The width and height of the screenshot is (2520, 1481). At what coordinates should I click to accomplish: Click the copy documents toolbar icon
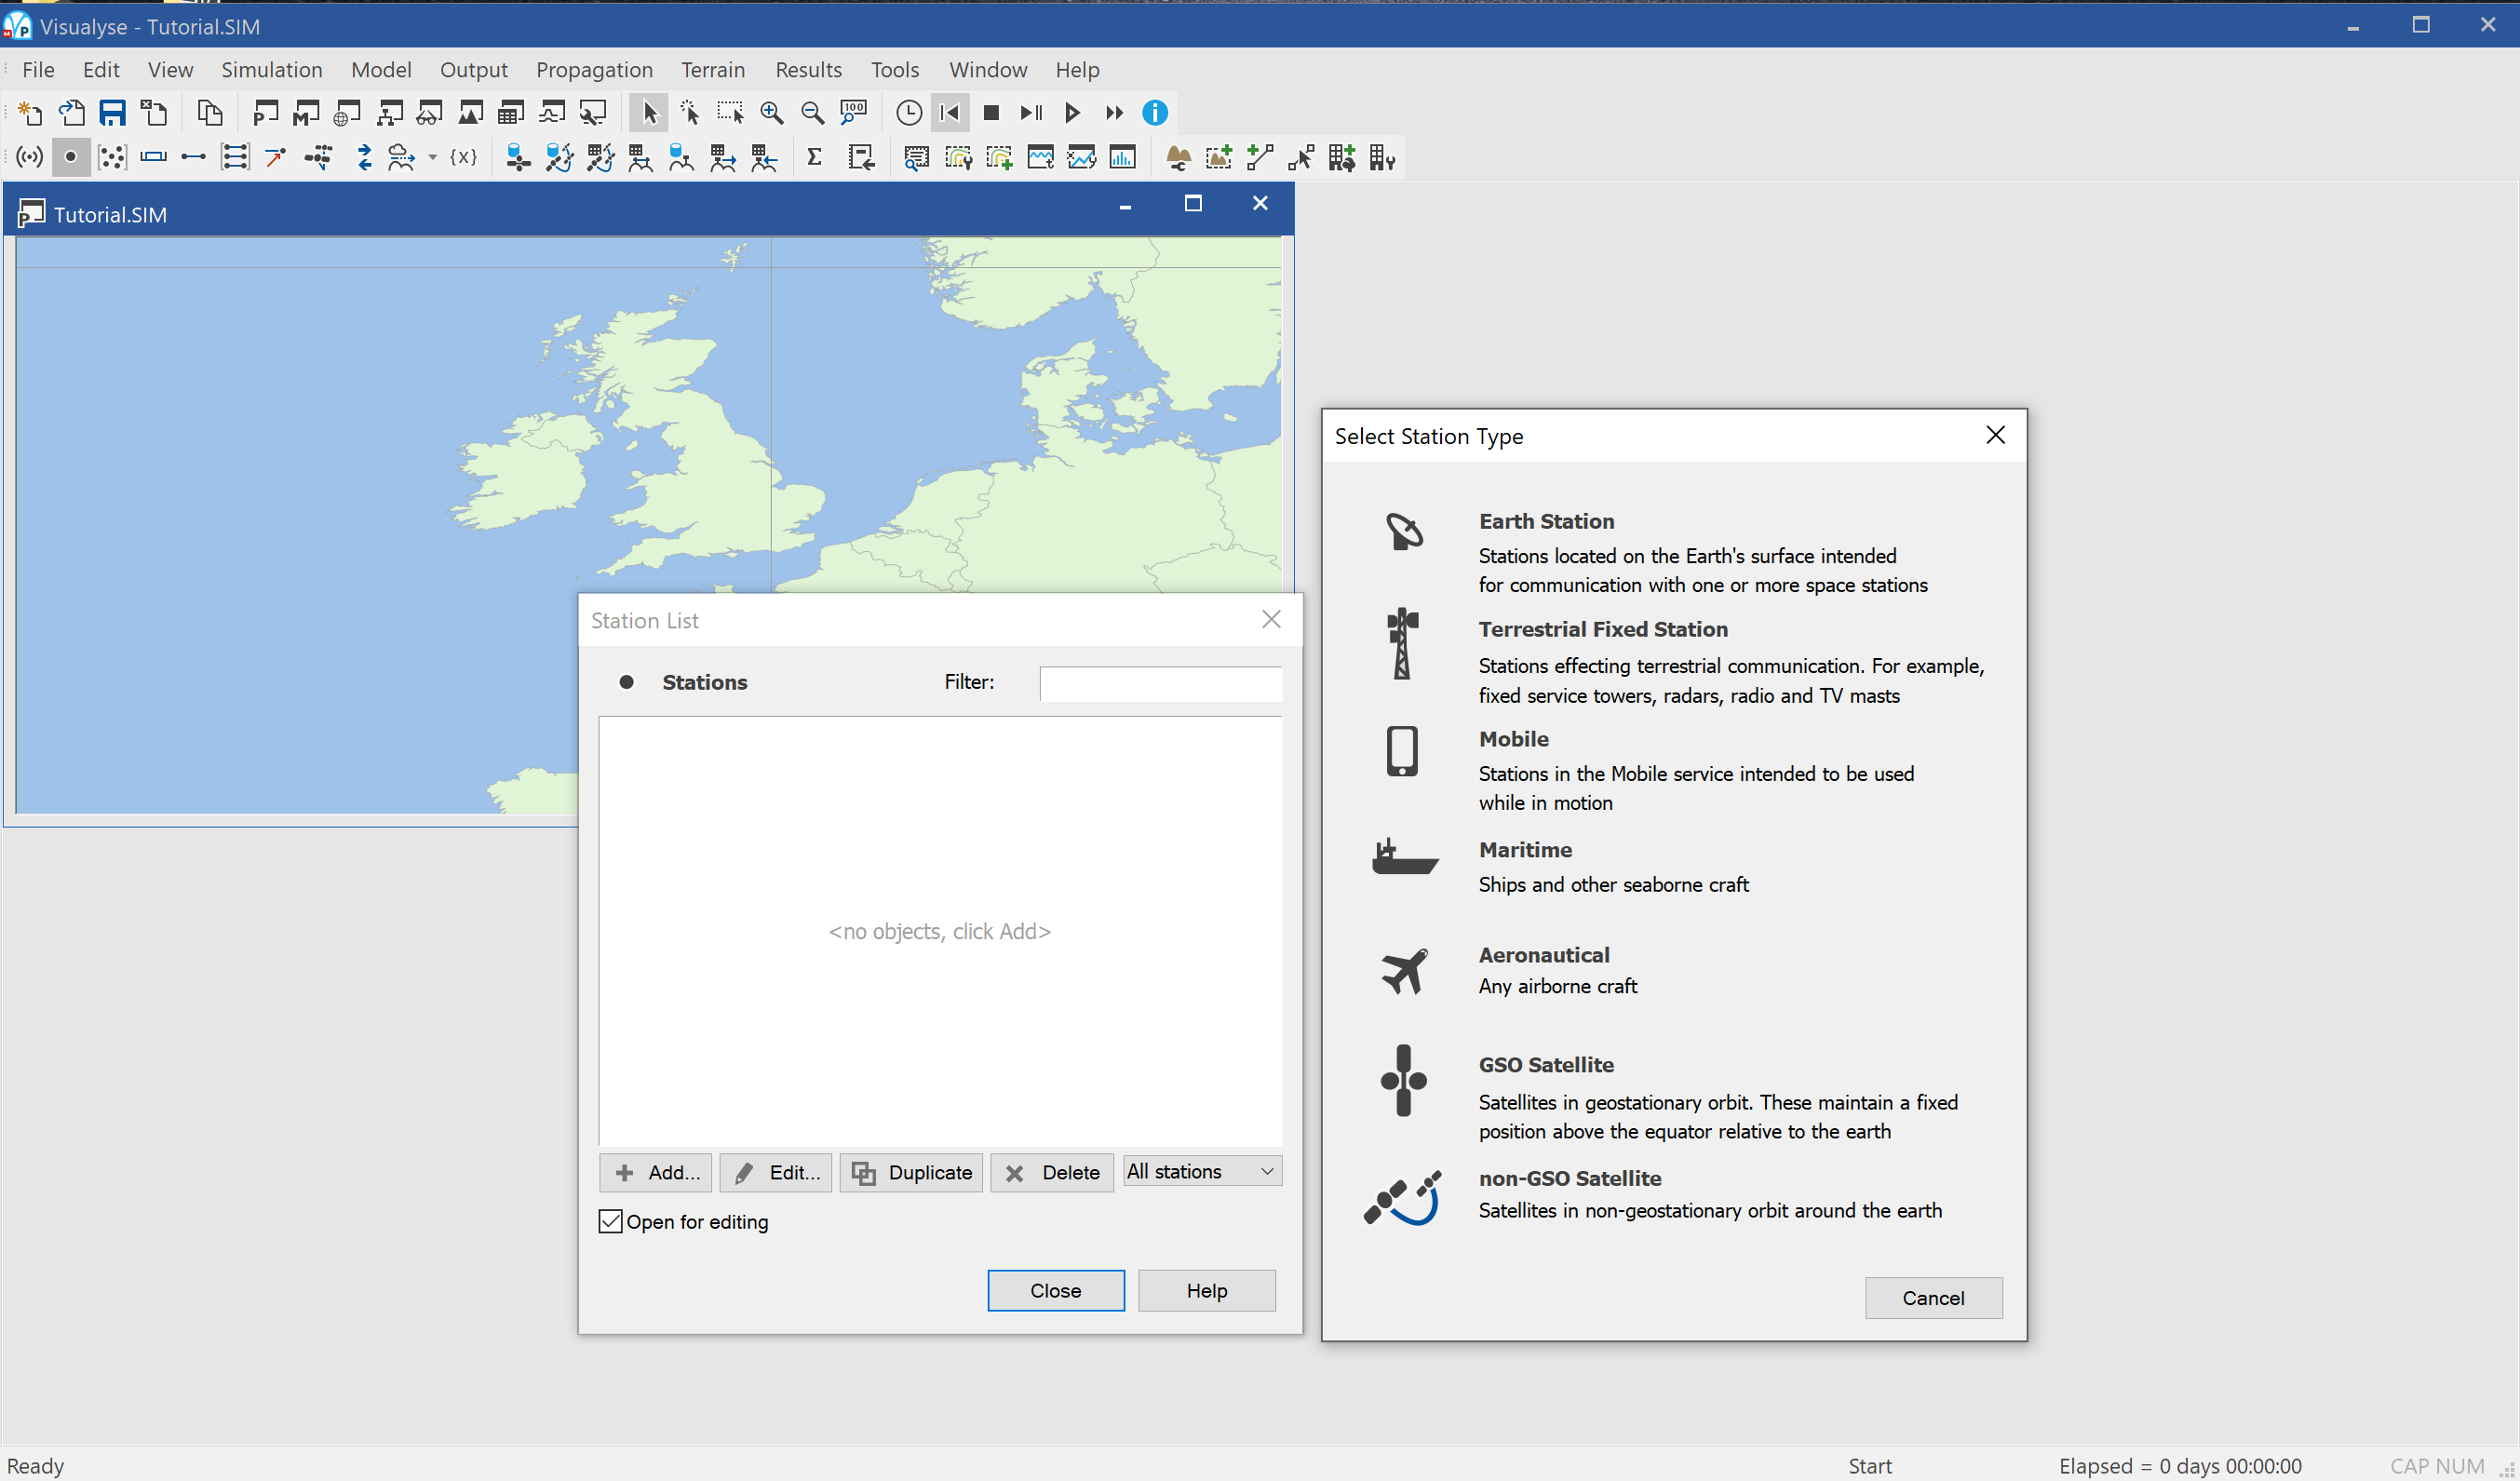click(x=209, y=113)
